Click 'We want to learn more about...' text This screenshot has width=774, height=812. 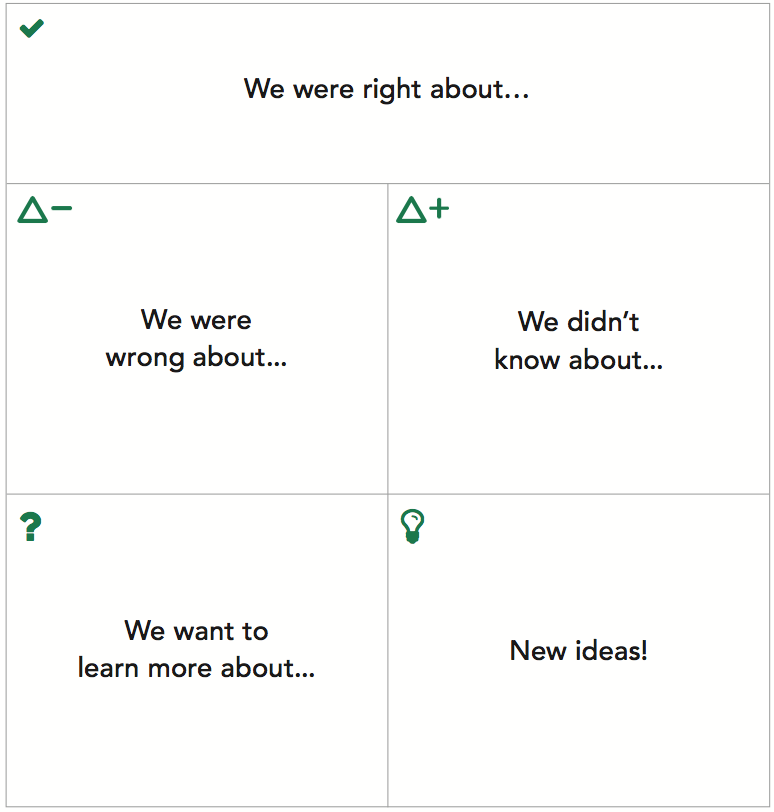[196, 649]
